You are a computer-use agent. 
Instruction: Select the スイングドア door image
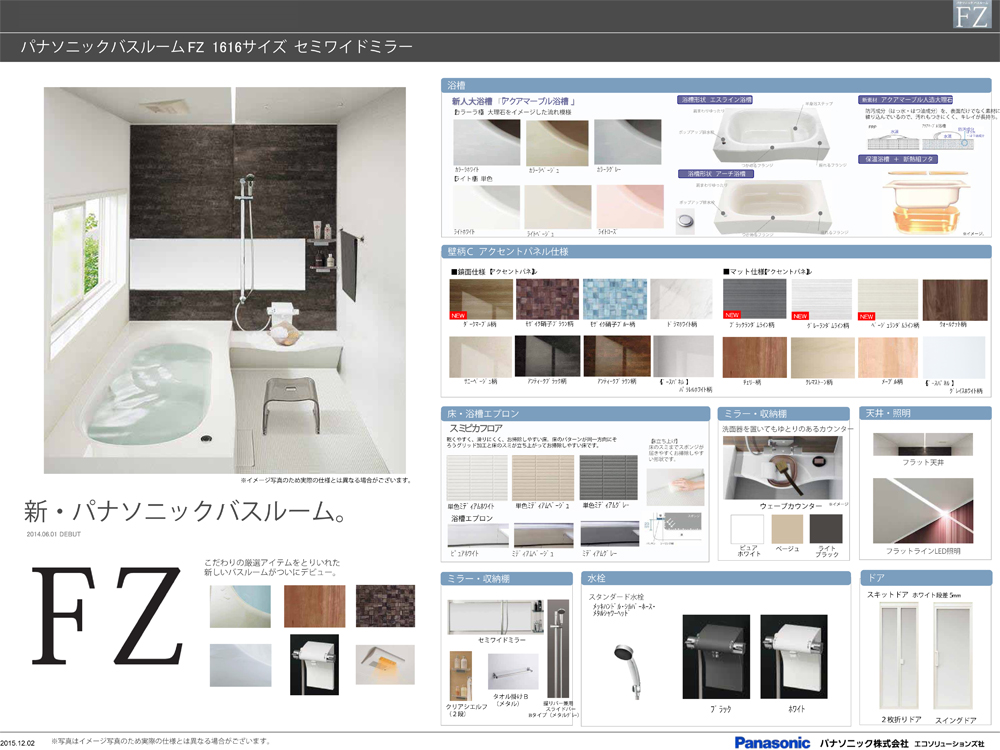(x=955, y=656)
